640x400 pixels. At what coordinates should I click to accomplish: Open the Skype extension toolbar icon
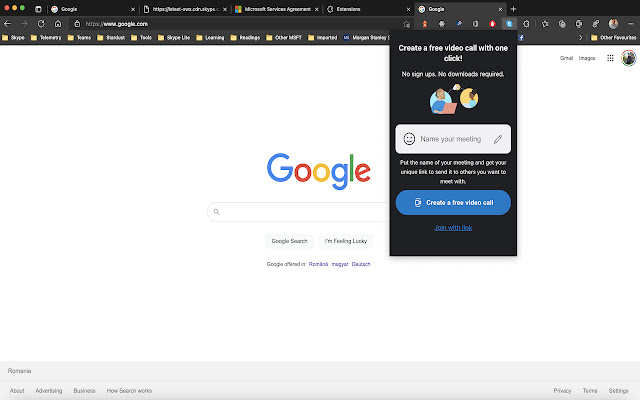(x=509, y=24)
